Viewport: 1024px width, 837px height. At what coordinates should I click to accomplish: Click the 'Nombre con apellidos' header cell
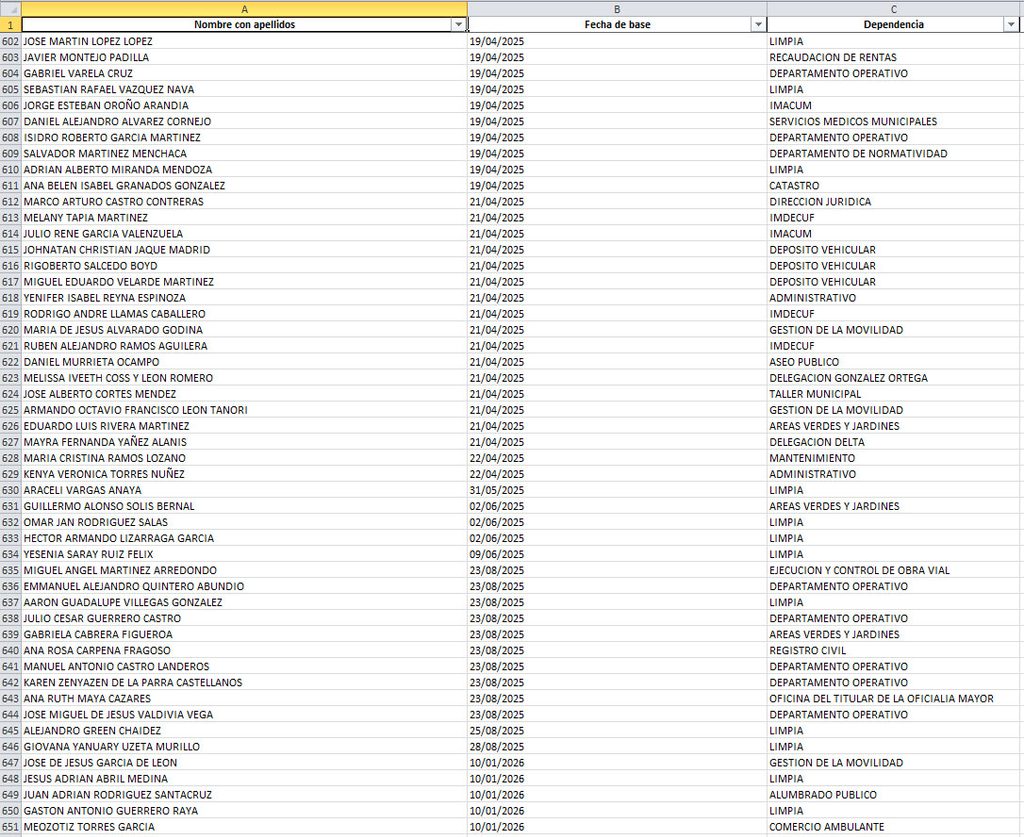pyautogui.click(x=244, y=25)
